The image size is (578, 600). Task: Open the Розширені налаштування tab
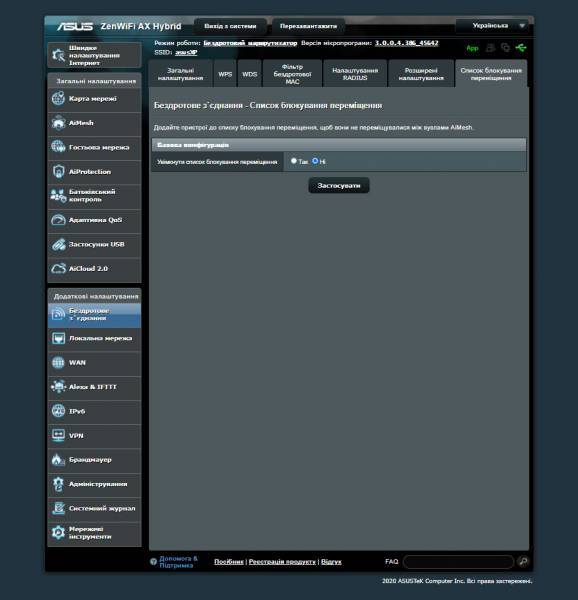[421, 74]
